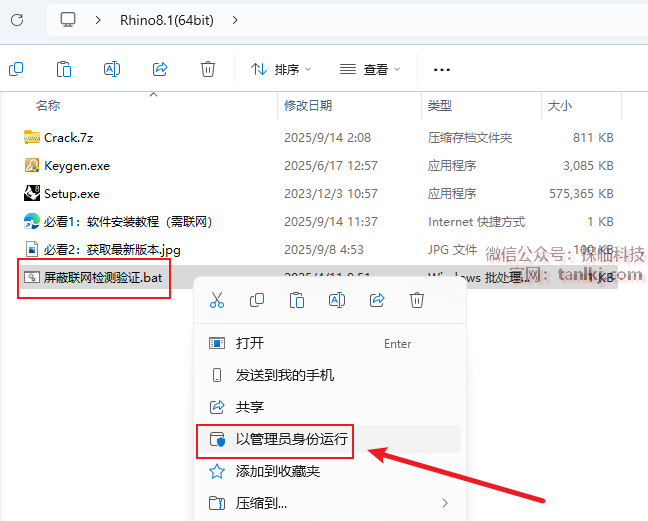The height and width of the screenshot is (521, 648).
Task: Click the 811 KB size cell
Action: pyautogui.click(x=593, y=138)
